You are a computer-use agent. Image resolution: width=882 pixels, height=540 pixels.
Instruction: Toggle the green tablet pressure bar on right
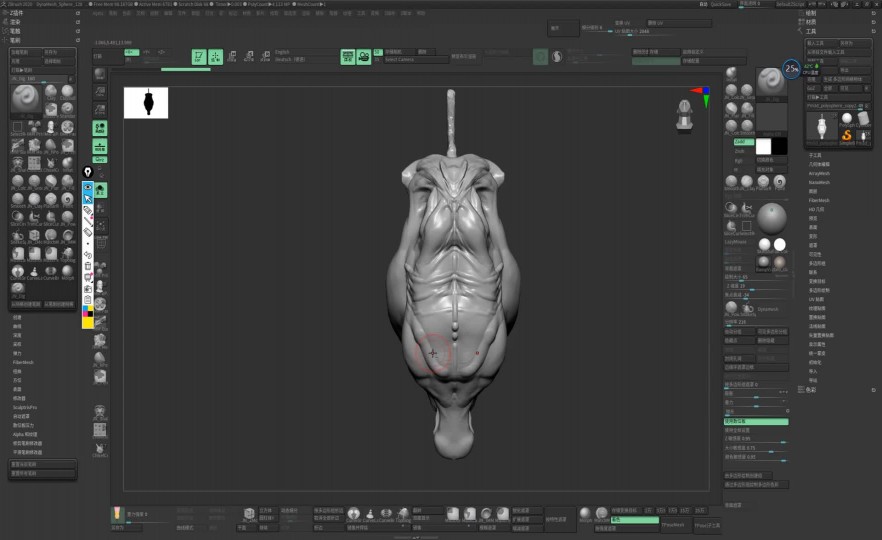pyautogui.click(x=756, y=421)
